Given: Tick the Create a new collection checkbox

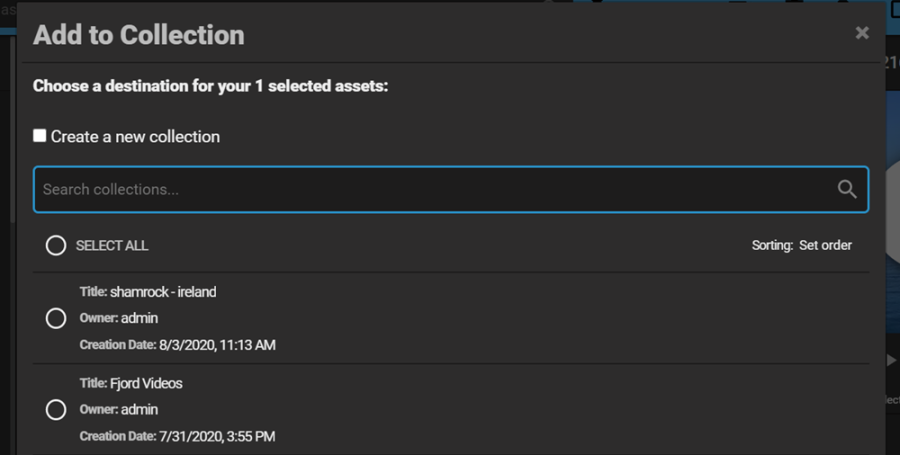Looking at the screenshot, I should coord(40,136).
